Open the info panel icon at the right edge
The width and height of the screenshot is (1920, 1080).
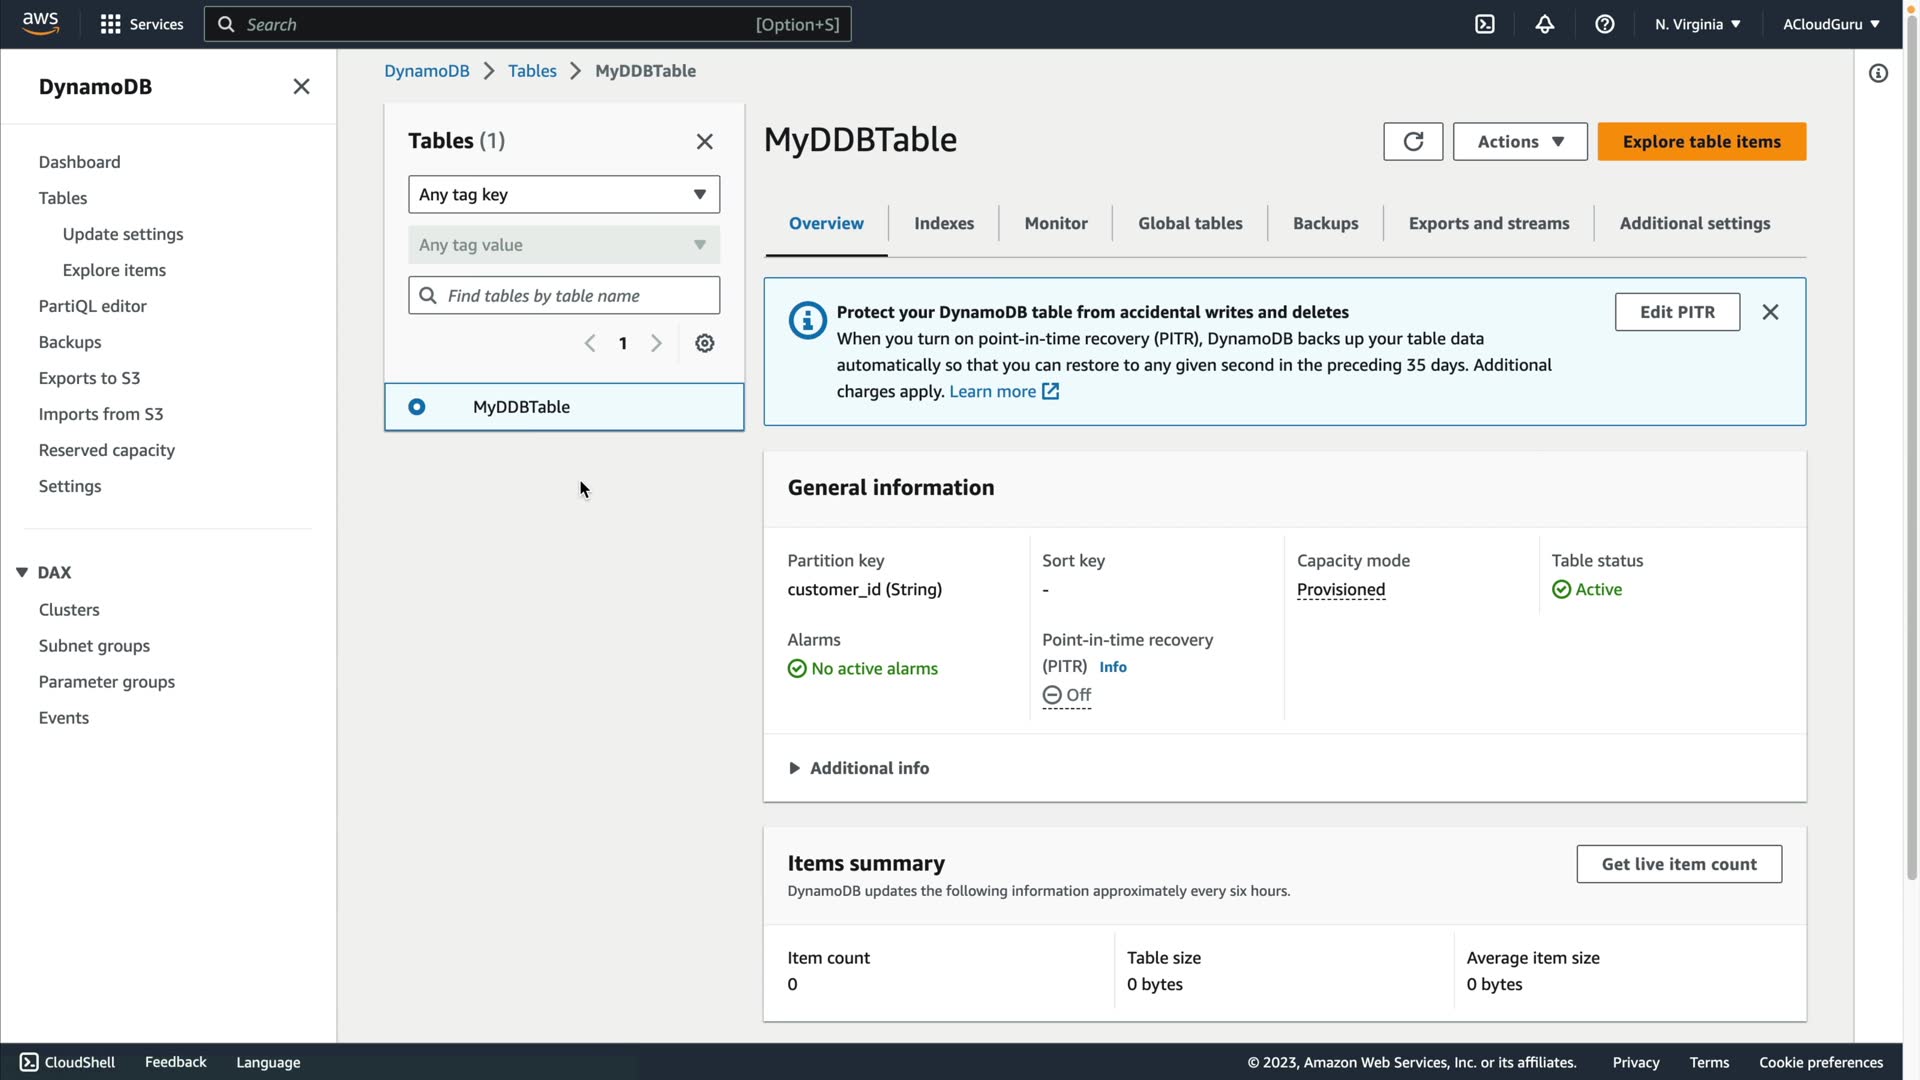coord(1878,73)
